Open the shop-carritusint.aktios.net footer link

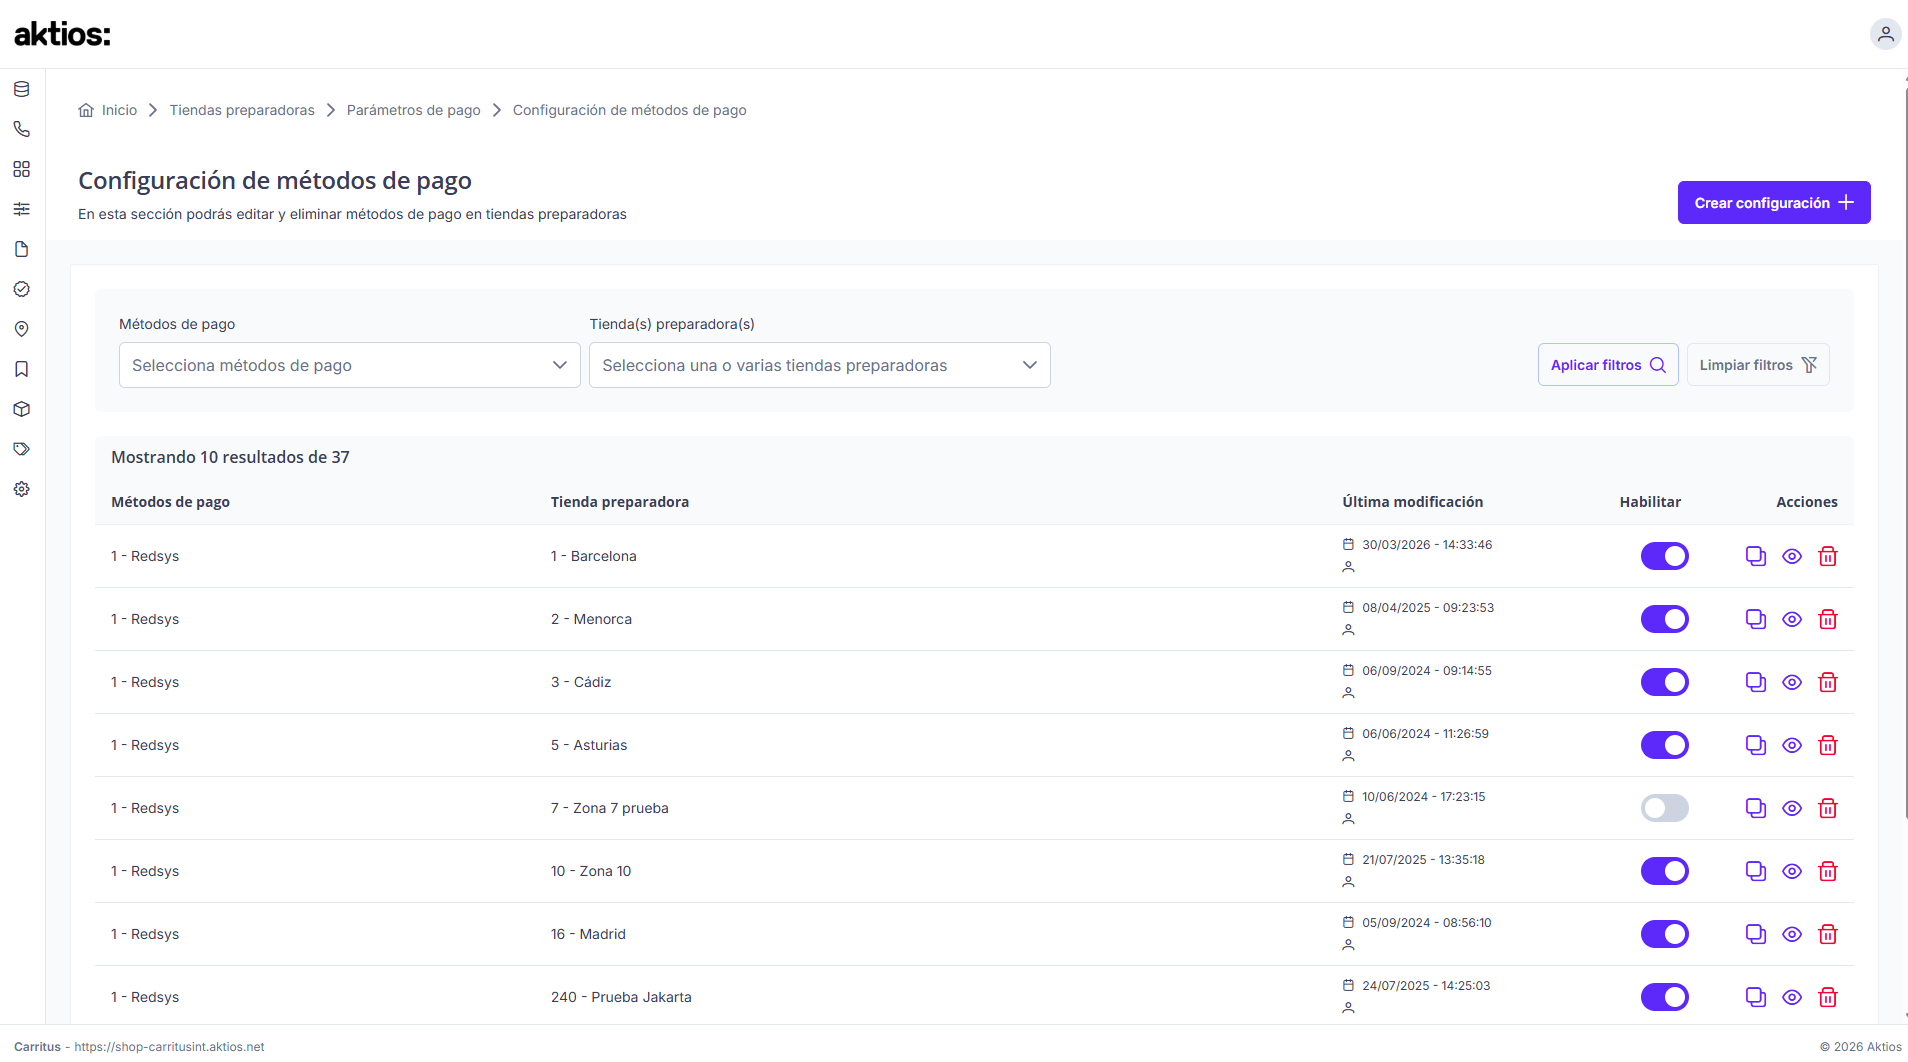tap(170, 1047)
